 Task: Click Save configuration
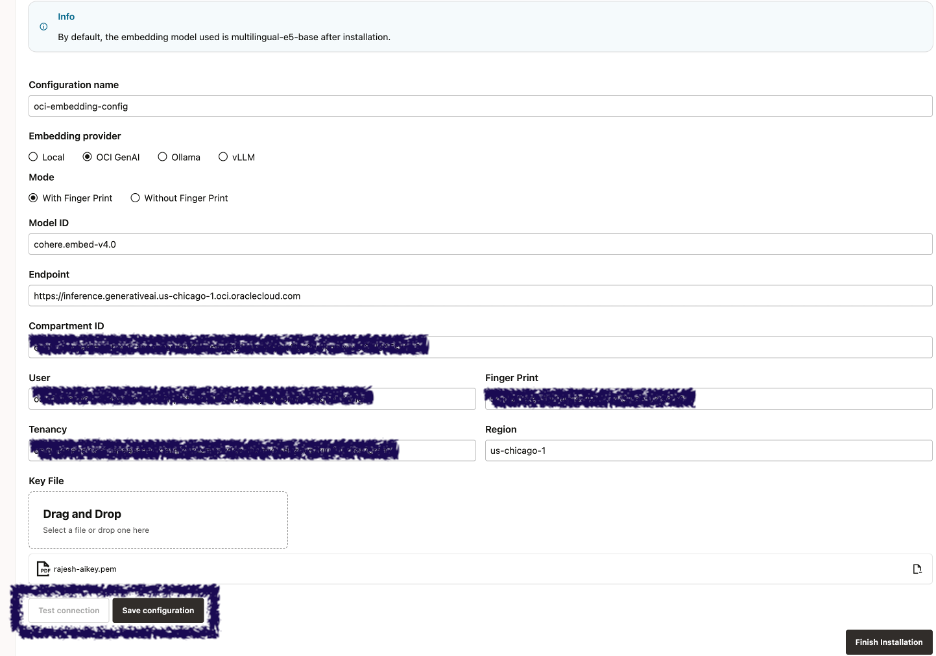click(x=158, y=610)
